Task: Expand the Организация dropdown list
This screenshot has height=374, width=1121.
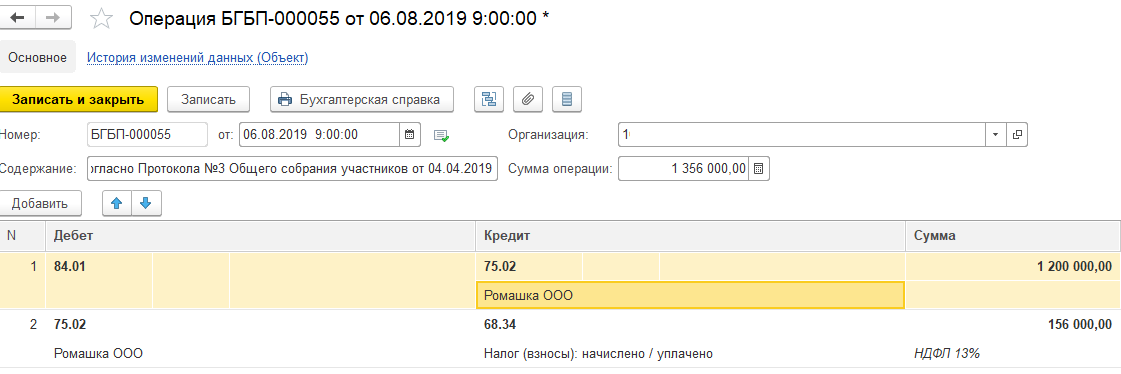Action: coord(996,134)
